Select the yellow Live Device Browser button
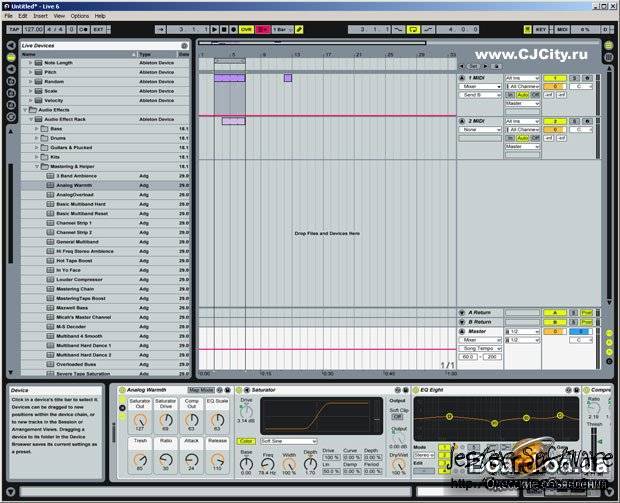The image size is (620, 503). point(11,57)
